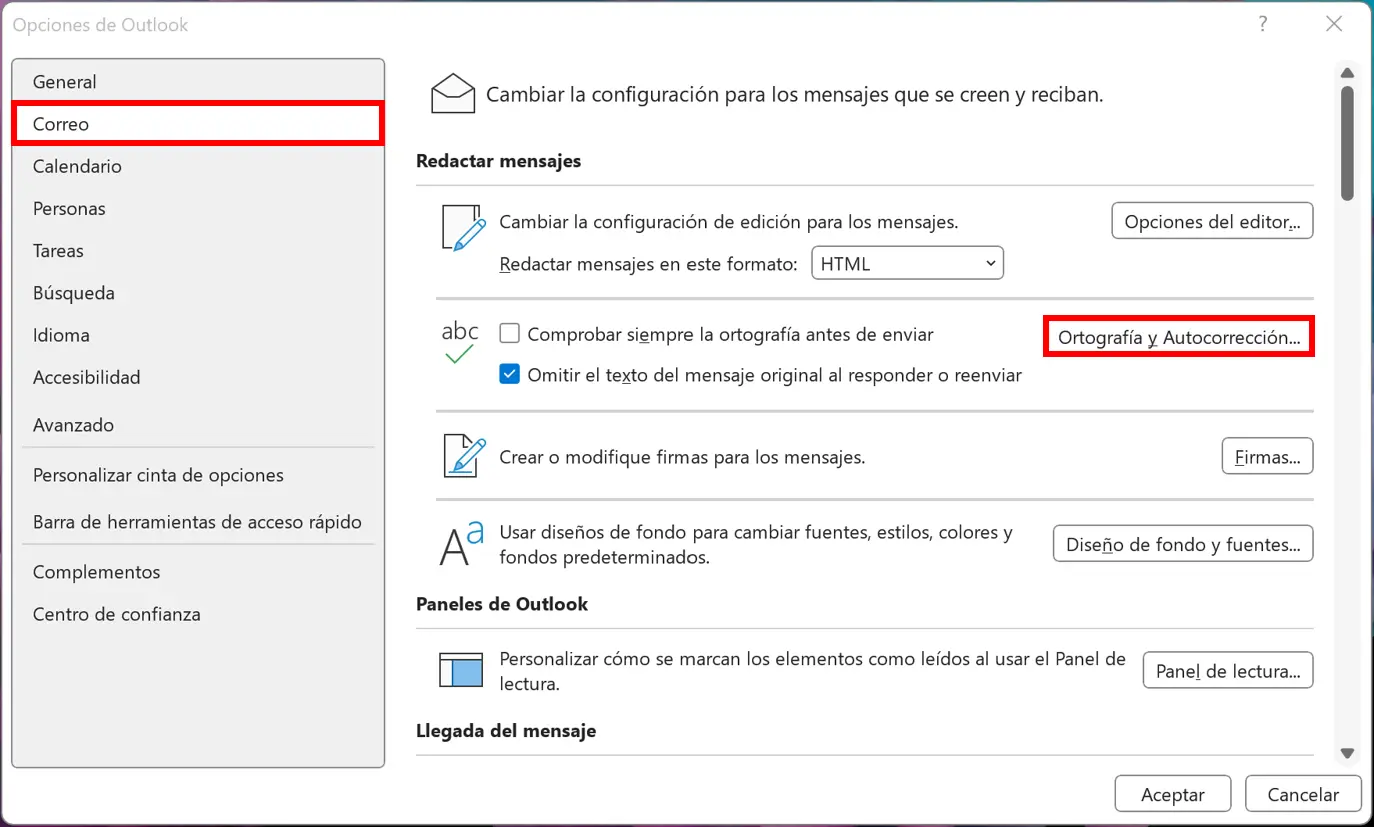
Task: Uncheck Omitir el texto del mensaje original
Action: [510, 375]
